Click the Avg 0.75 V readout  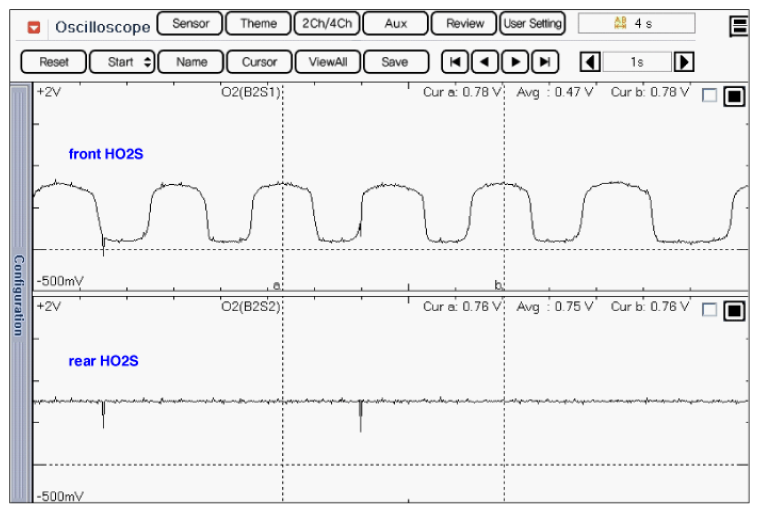point(555,307)
